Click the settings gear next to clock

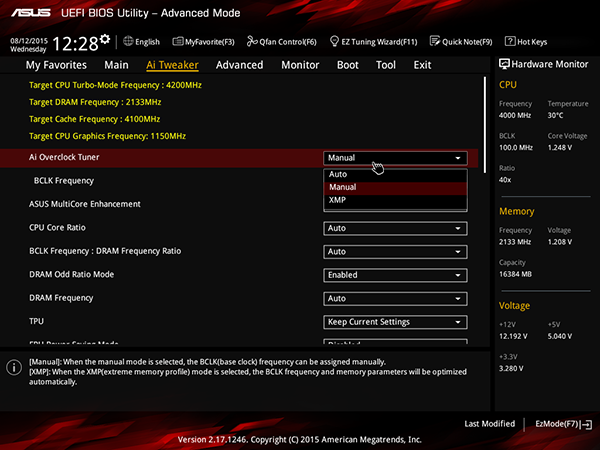click(x=105, y=39)
